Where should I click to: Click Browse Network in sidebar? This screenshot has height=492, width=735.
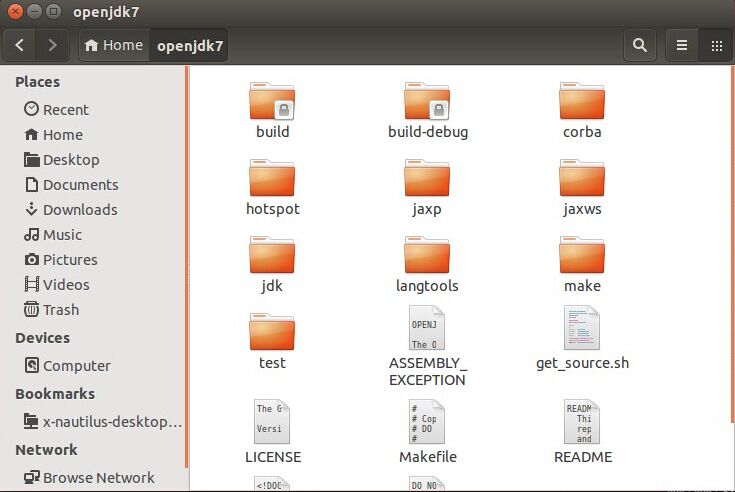[98, 478]
